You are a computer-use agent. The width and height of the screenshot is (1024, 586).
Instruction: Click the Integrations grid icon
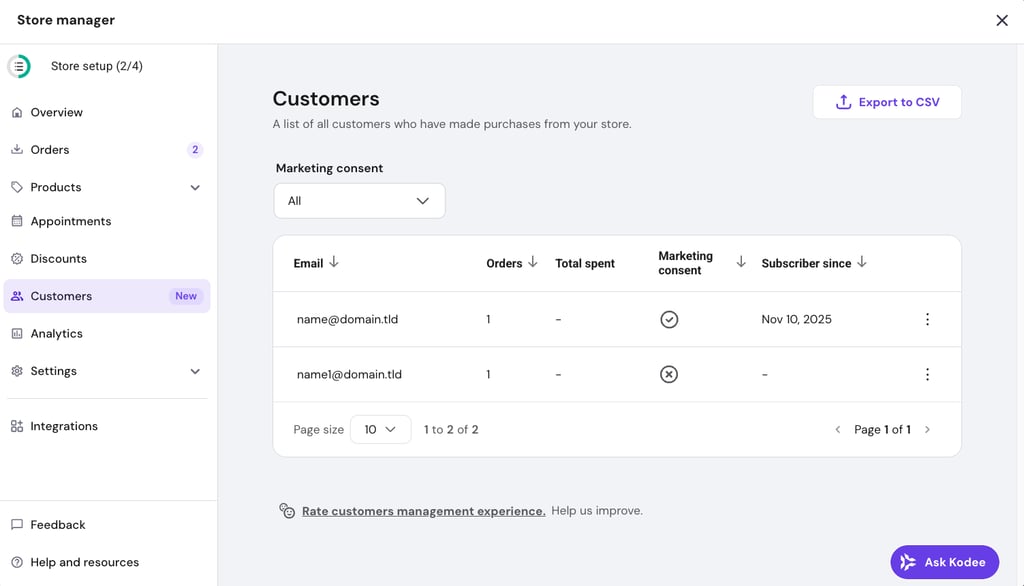pyautogui.click(x=17, y=426)
